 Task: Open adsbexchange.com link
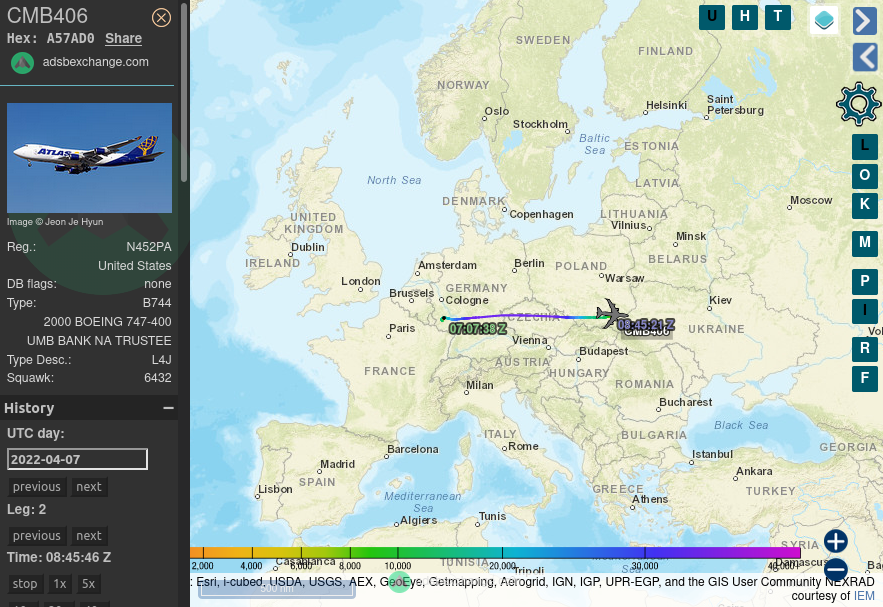[x=96, y=62]
